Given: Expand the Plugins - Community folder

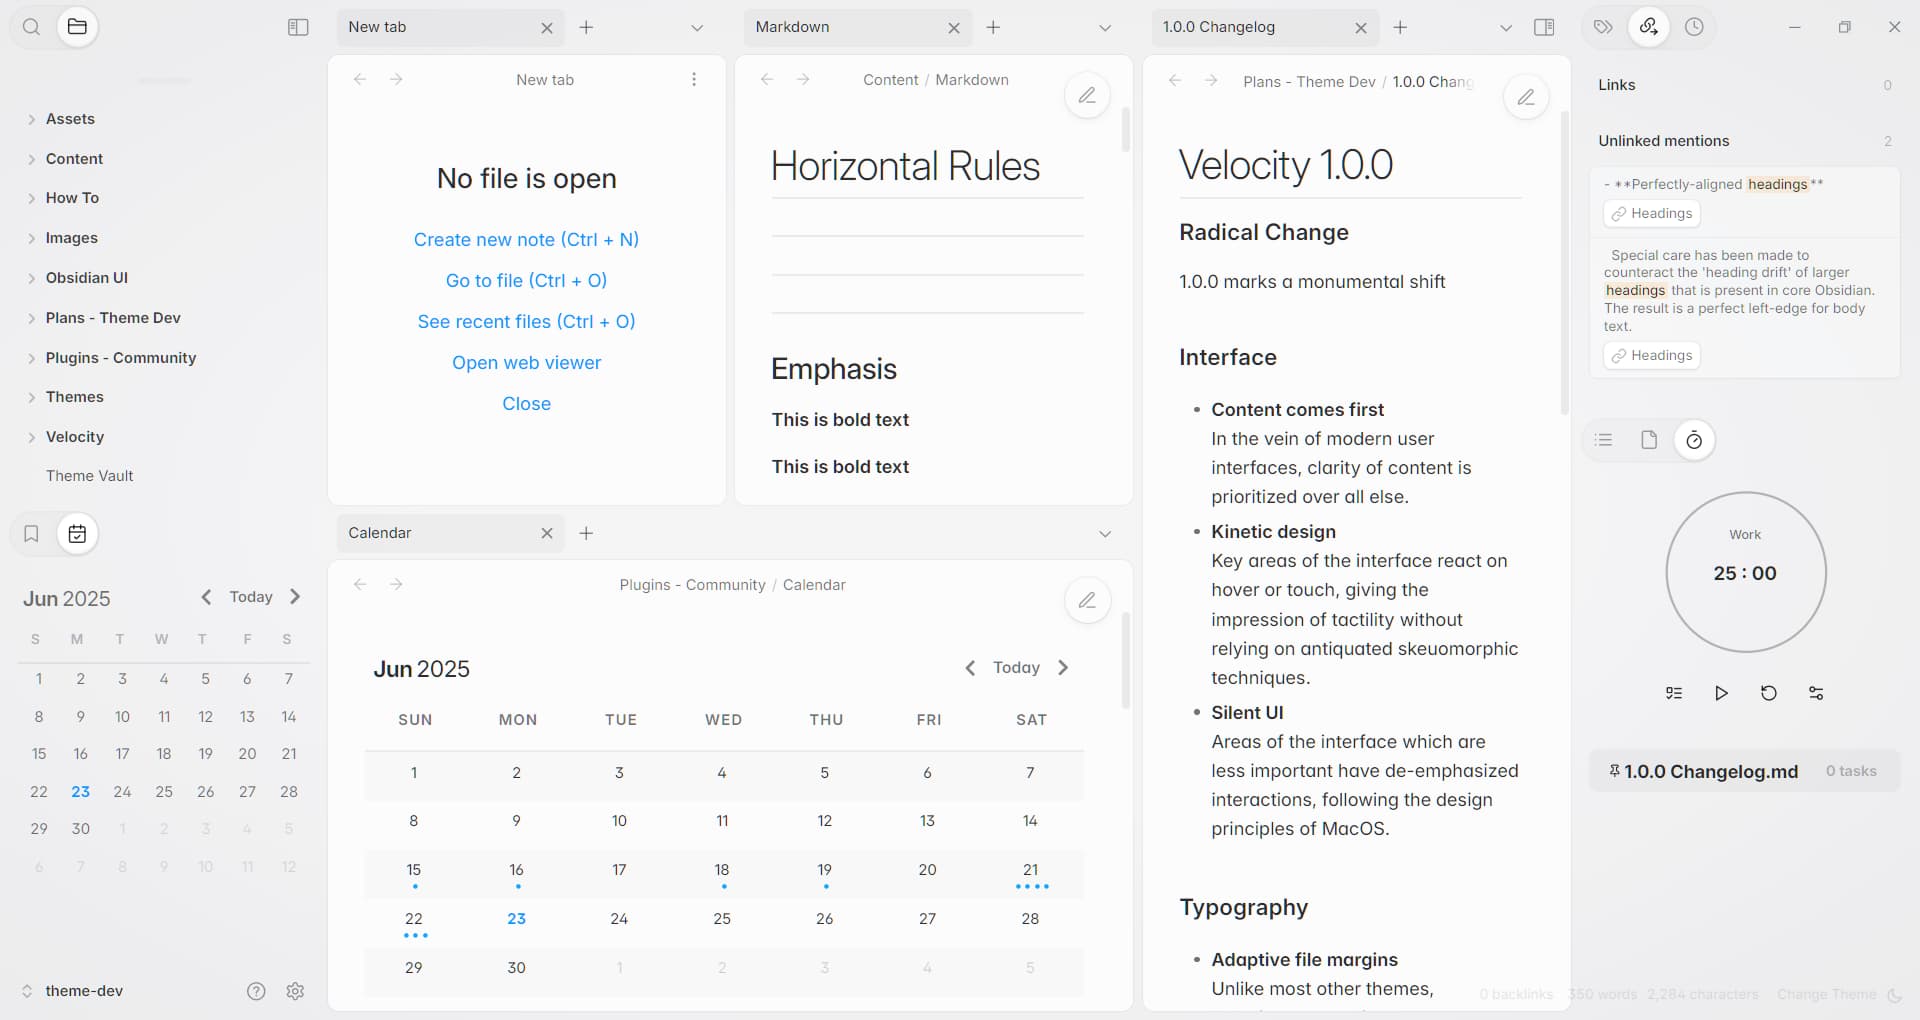Looking at the screenshot, I should [120, 358].
